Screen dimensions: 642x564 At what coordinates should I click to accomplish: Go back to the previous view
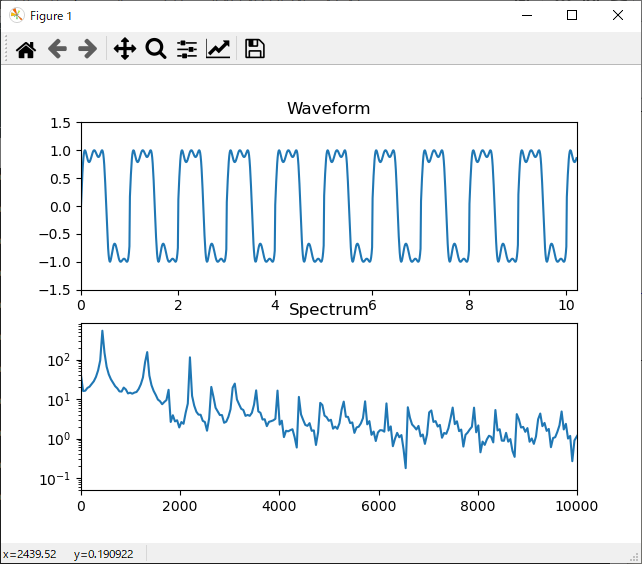tap(57, 49)
